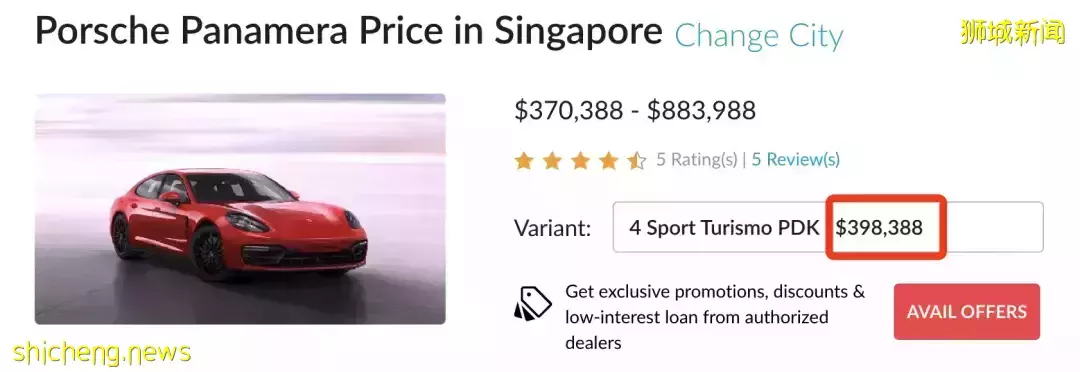Image resolution: width=1080 pixels, height=372 pixels.
Task: Click the AVAIL OFFERS button
Action: 966,311
